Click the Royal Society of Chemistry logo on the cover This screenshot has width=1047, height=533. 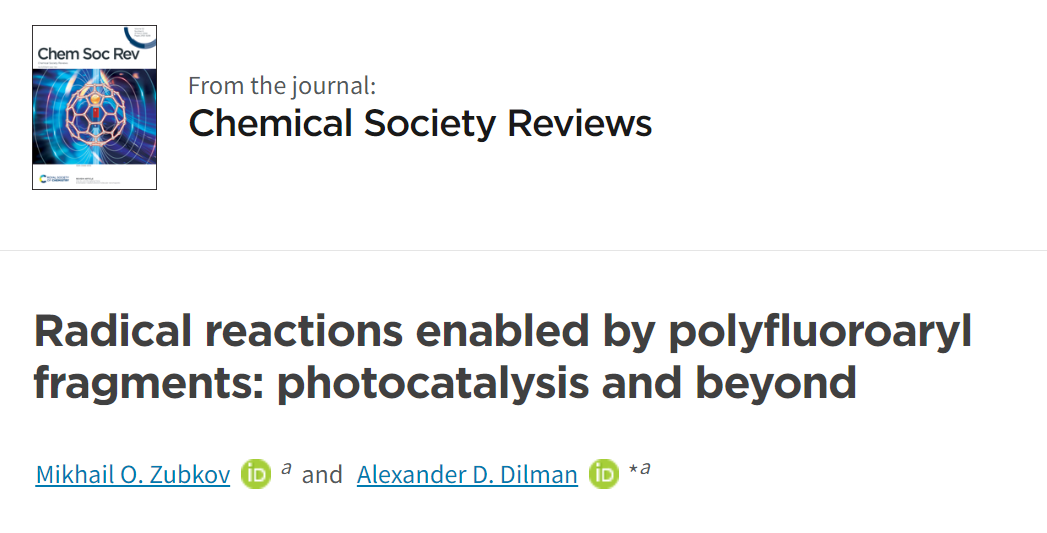pyautogui.click(x=55, y=179)
